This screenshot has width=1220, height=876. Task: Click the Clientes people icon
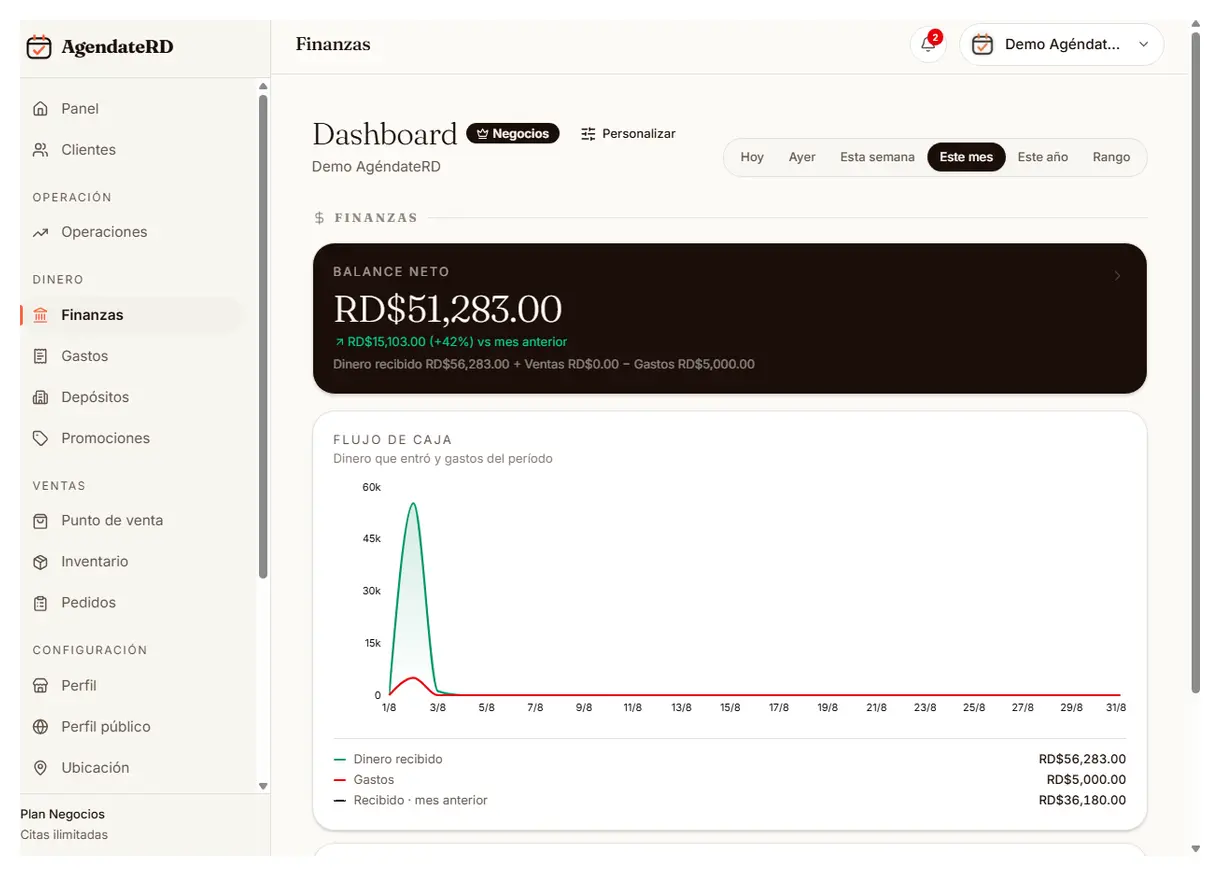(x=40, y=149)
